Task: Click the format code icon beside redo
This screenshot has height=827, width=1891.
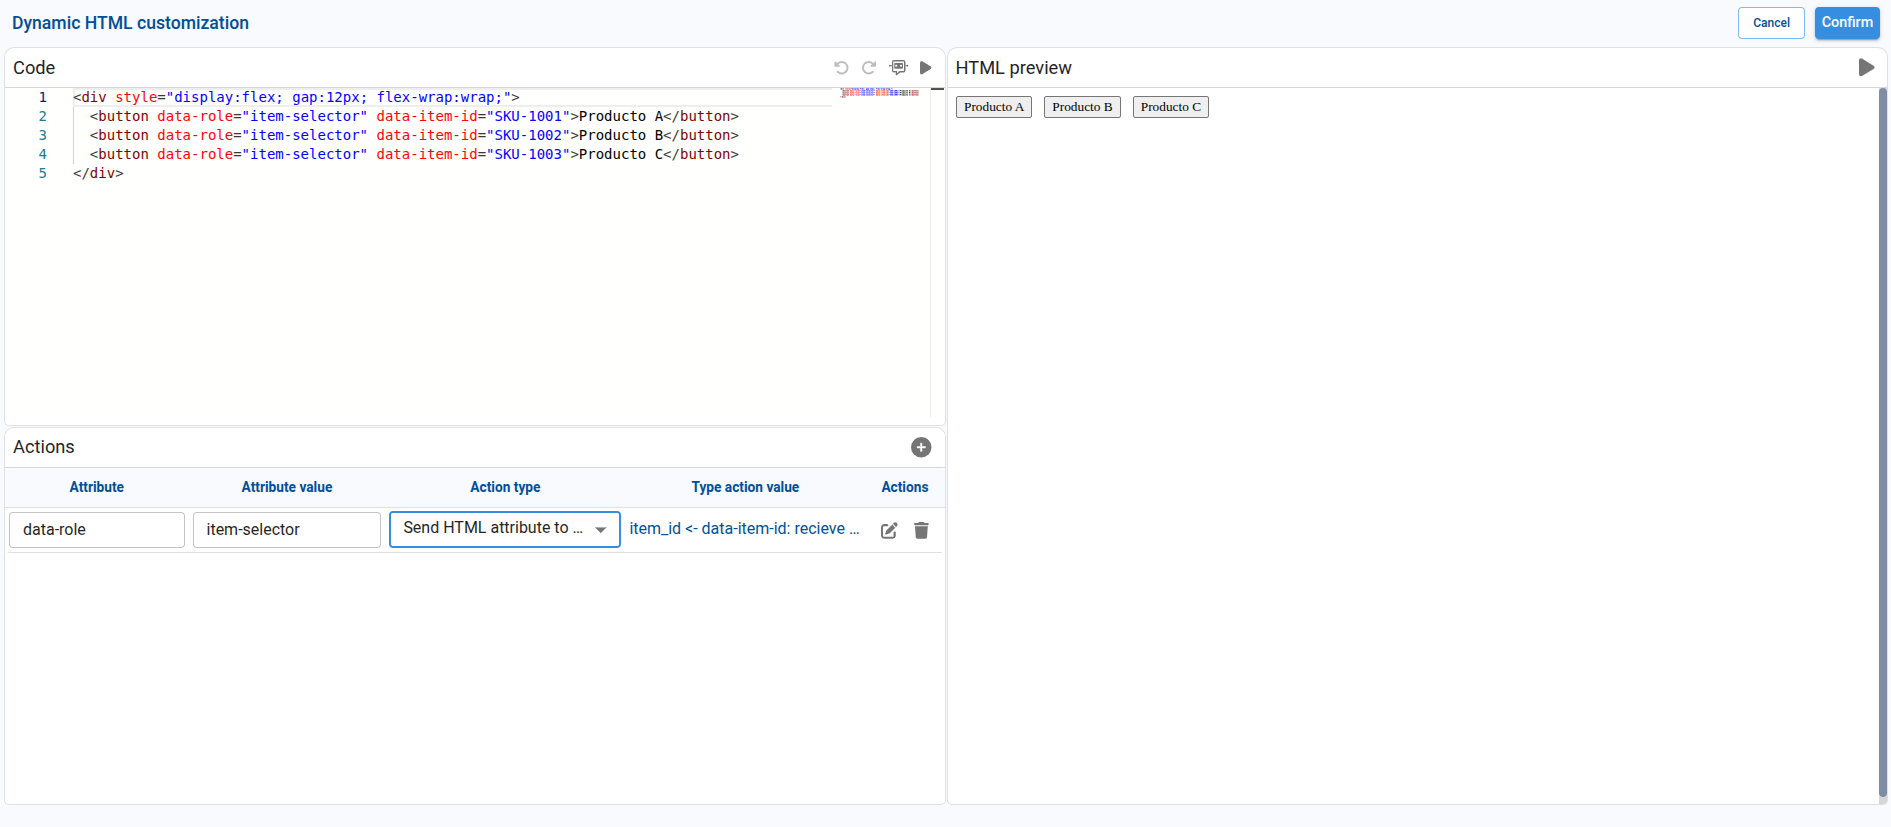Action: (898, 67)
